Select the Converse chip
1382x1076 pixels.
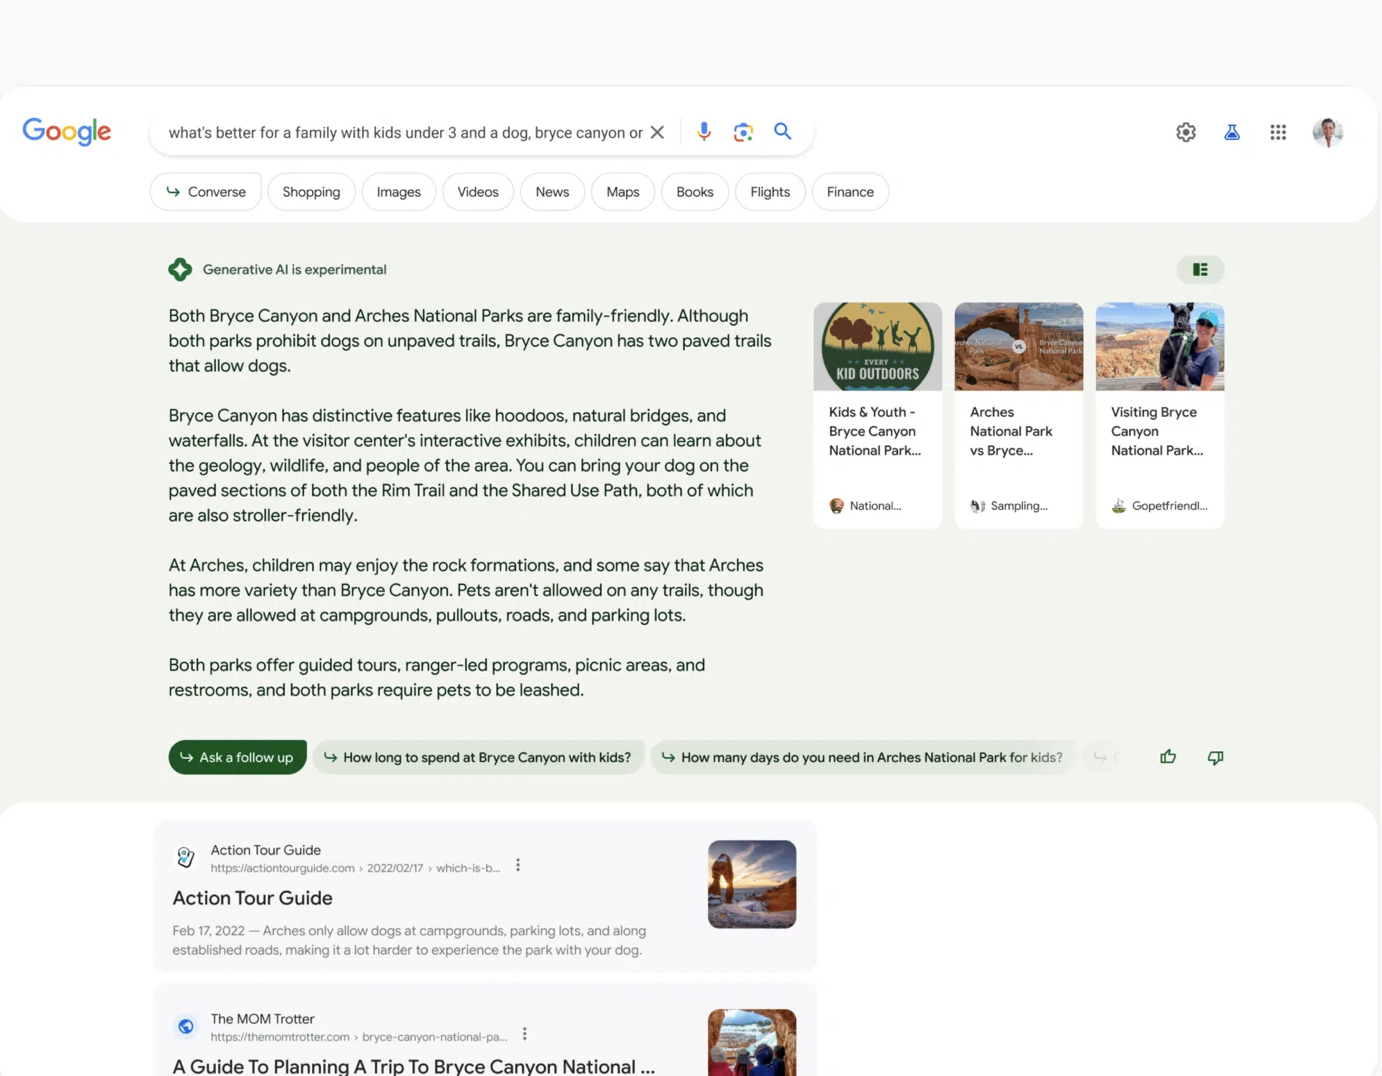[205, 192]
